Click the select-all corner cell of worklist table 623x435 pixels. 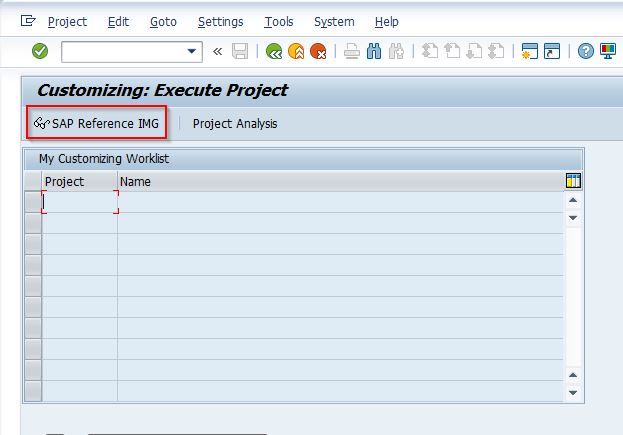tap(33, 182)
